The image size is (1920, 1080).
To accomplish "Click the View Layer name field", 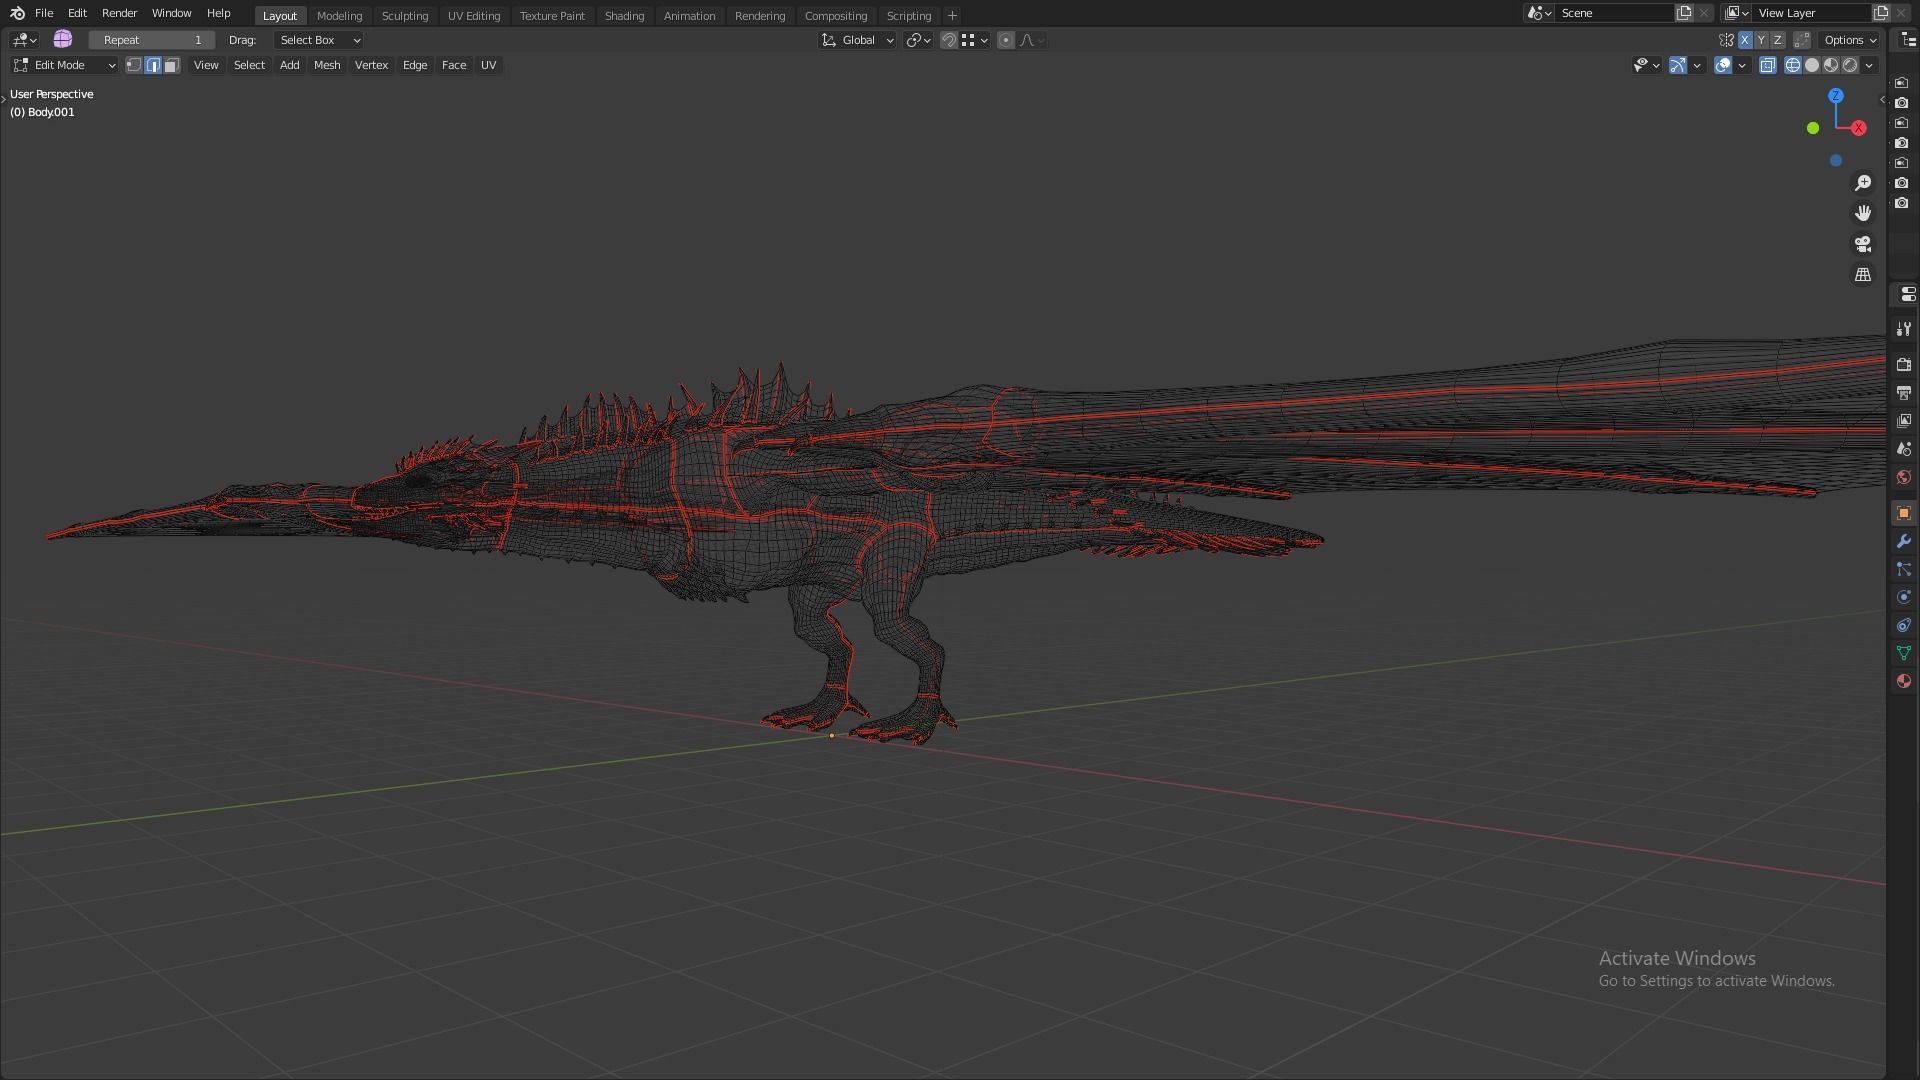I will pos(1812,13).
